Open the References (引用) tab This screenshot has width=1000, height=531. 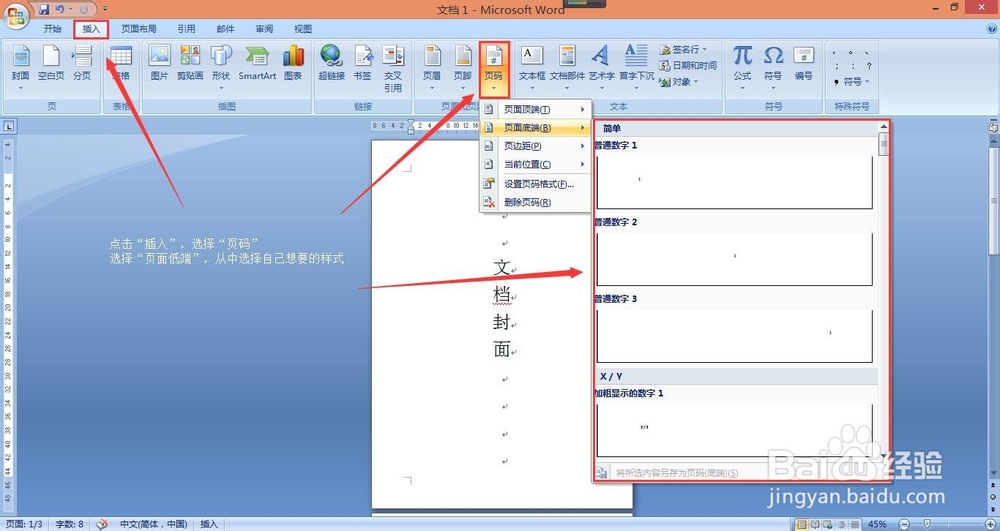coord(186,29)
